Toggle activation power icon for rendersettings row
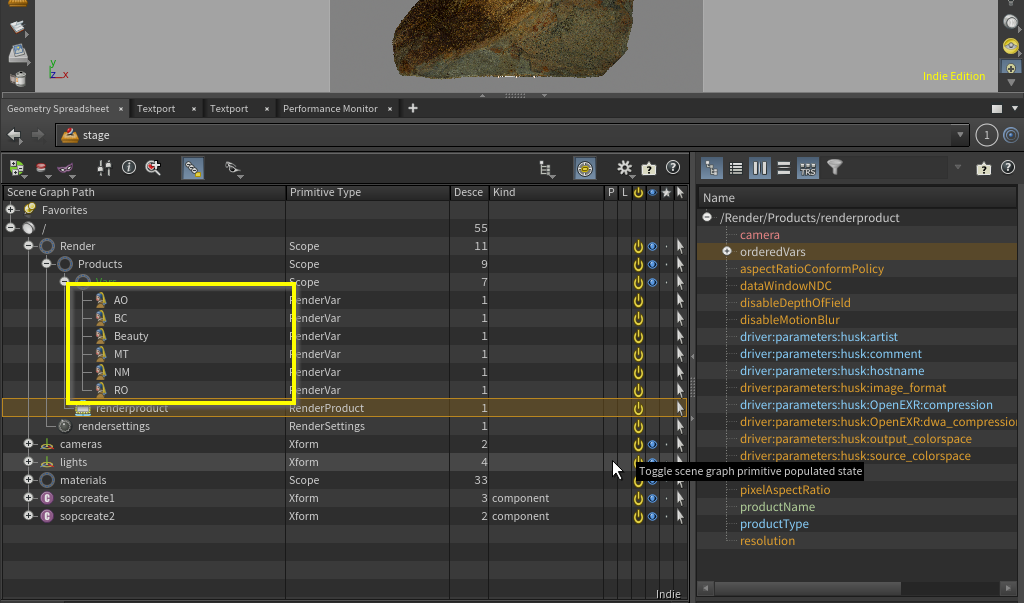Screen dimensions: 1024x603 [638, 427]
